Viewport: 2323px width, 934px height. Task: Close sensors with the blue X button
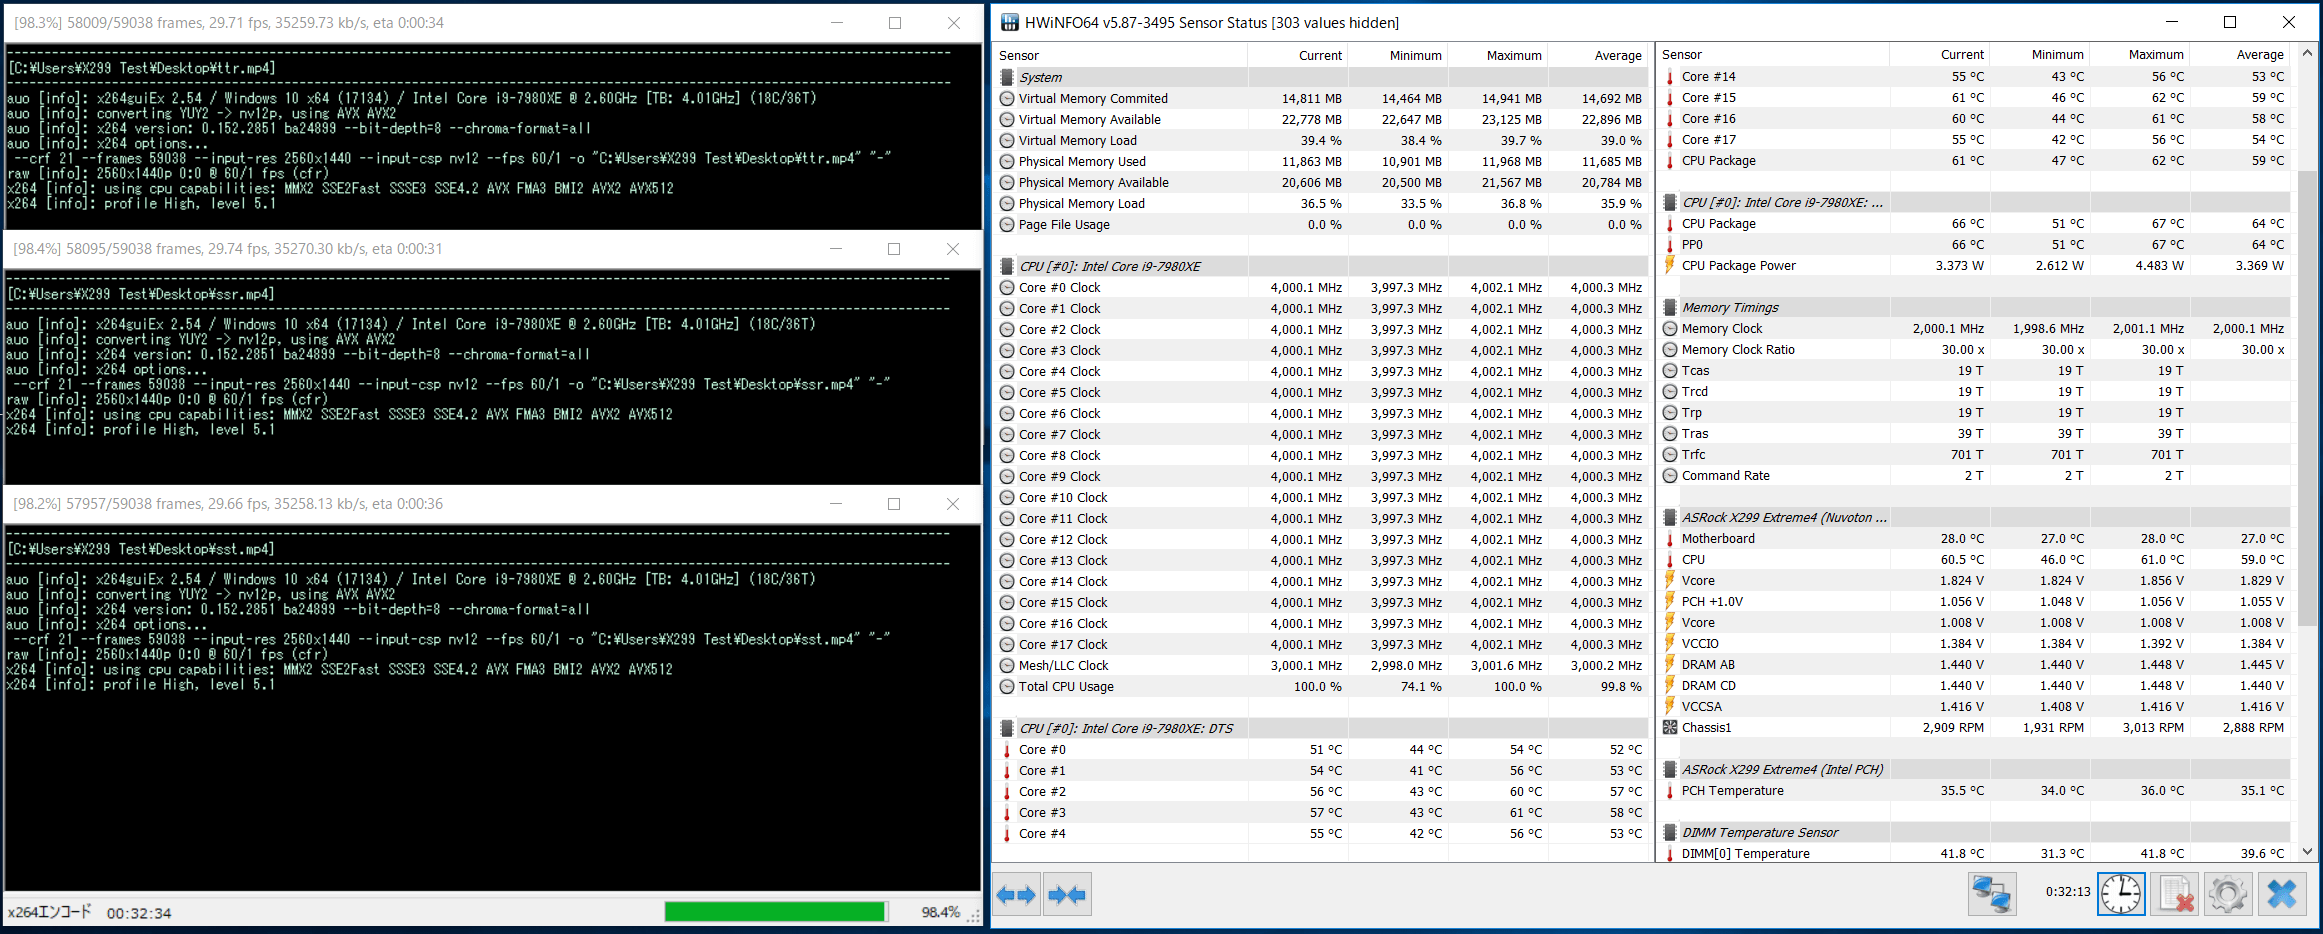pyautogui.click(x=2282, y=893)
